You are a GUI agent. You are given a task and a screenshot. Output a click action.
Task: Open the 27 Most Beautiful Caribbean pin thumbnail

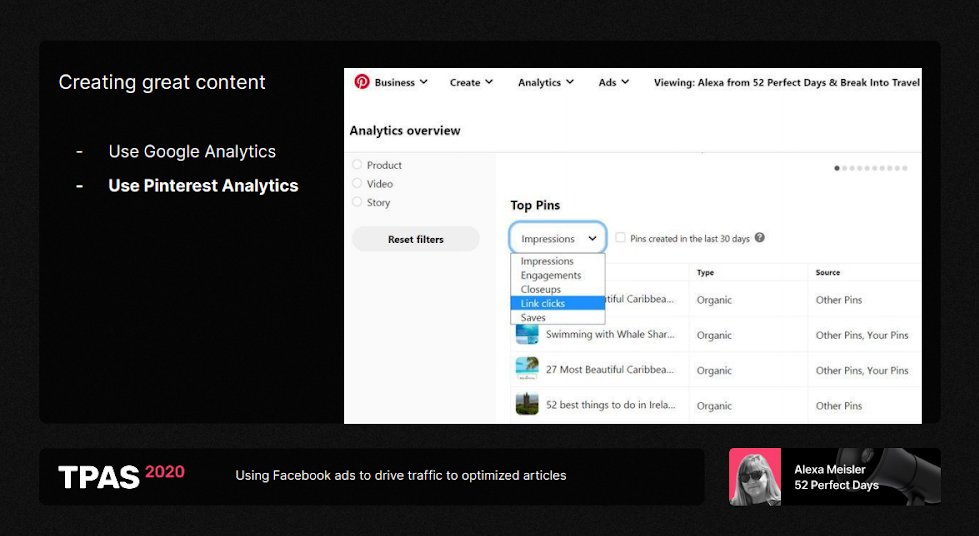click(x=527, y=370)
